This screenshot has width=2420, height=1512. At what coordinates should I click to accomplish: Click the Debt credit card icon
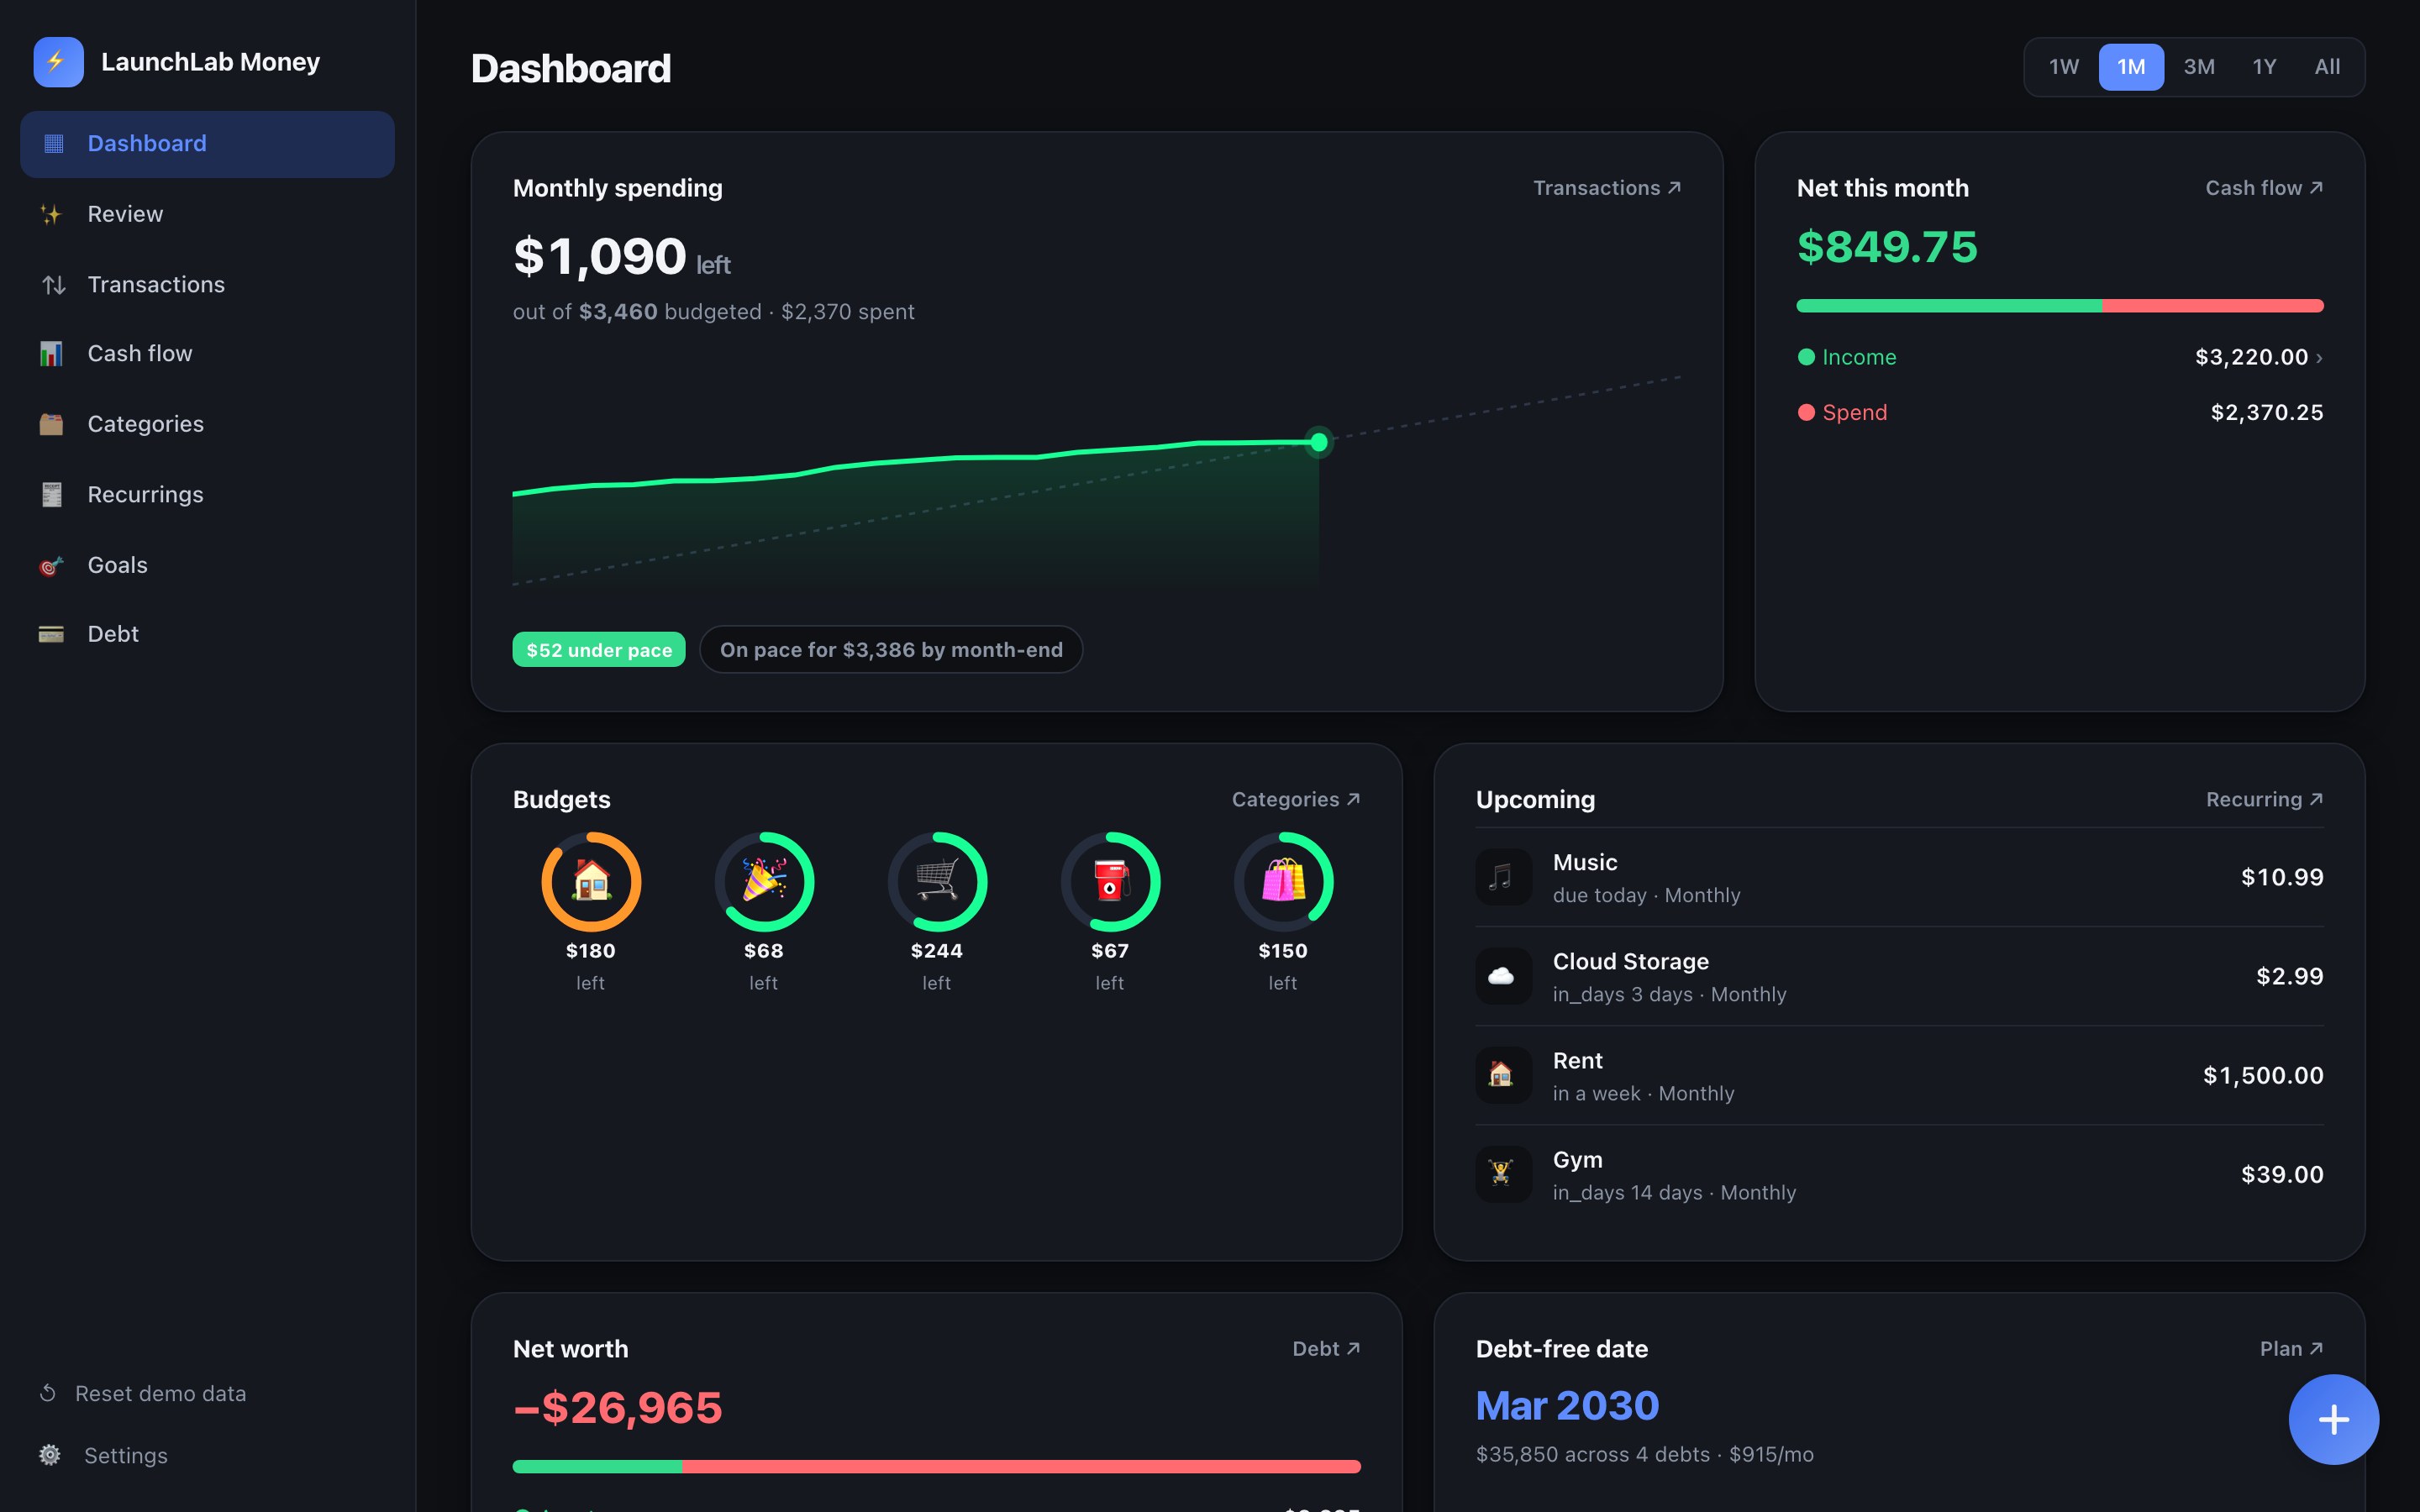tap(51, 634)
